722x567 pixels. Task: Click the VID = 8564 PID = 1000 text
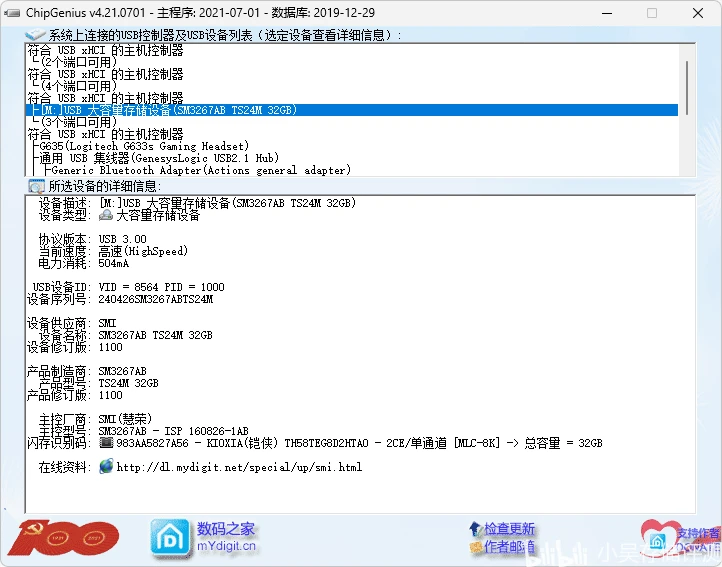(x=161, y=287)
